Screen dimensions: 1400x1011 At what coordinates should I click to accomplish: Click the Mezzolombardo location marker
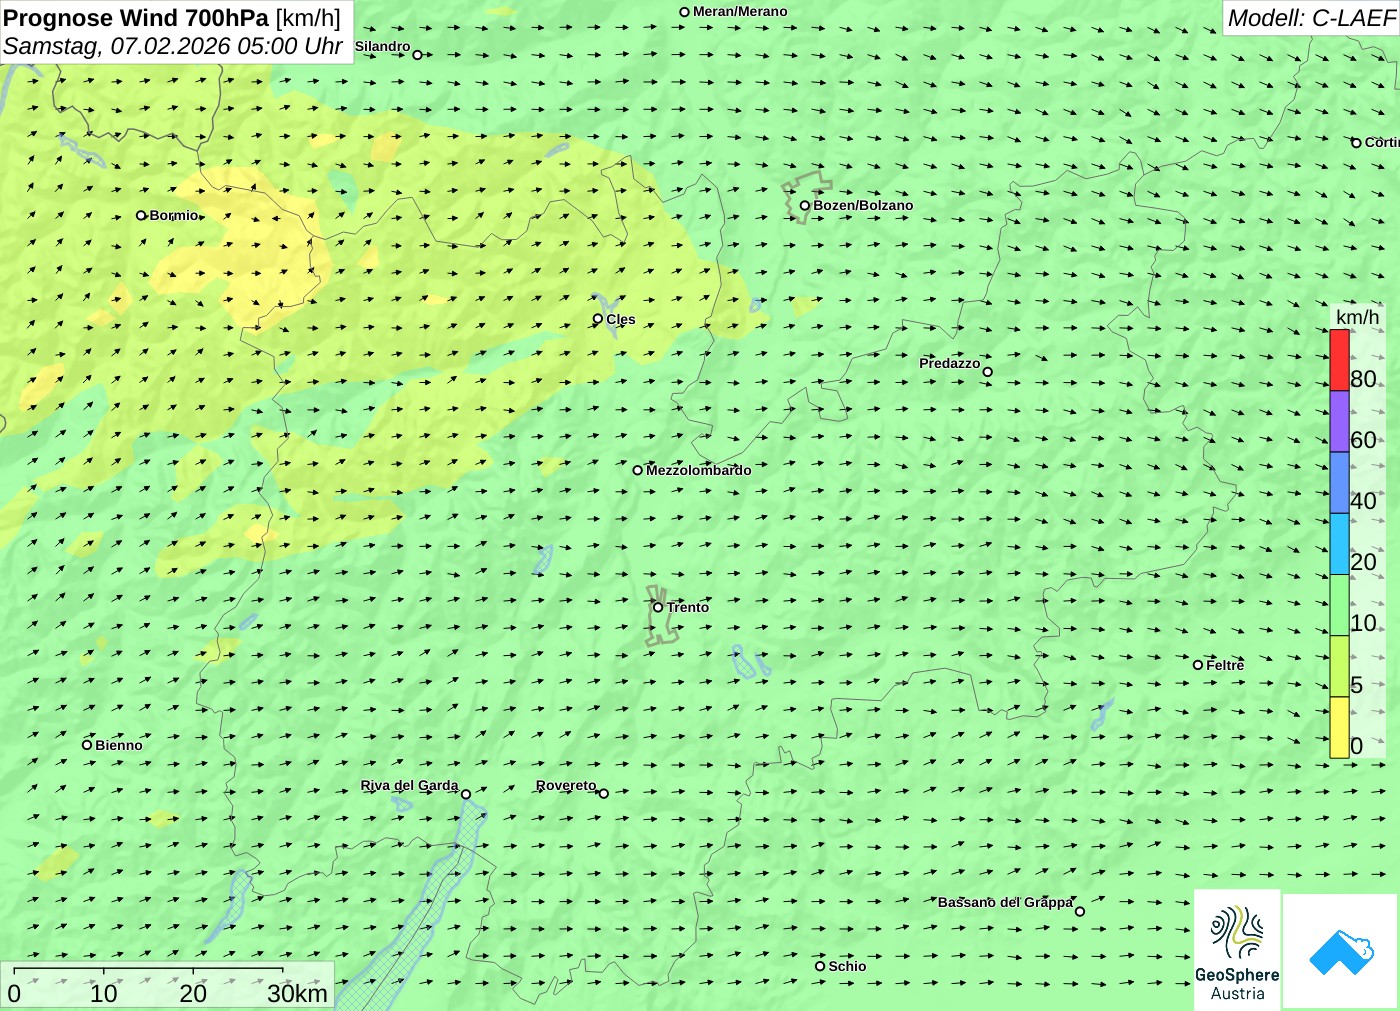tap(637, 470)
